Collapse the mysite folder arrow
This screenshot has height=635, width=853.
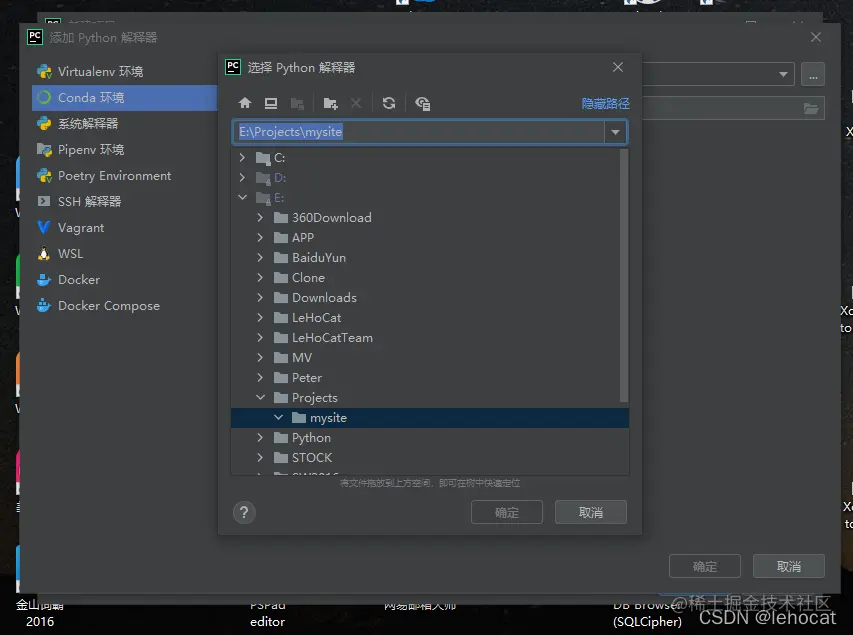click(279, 417)
